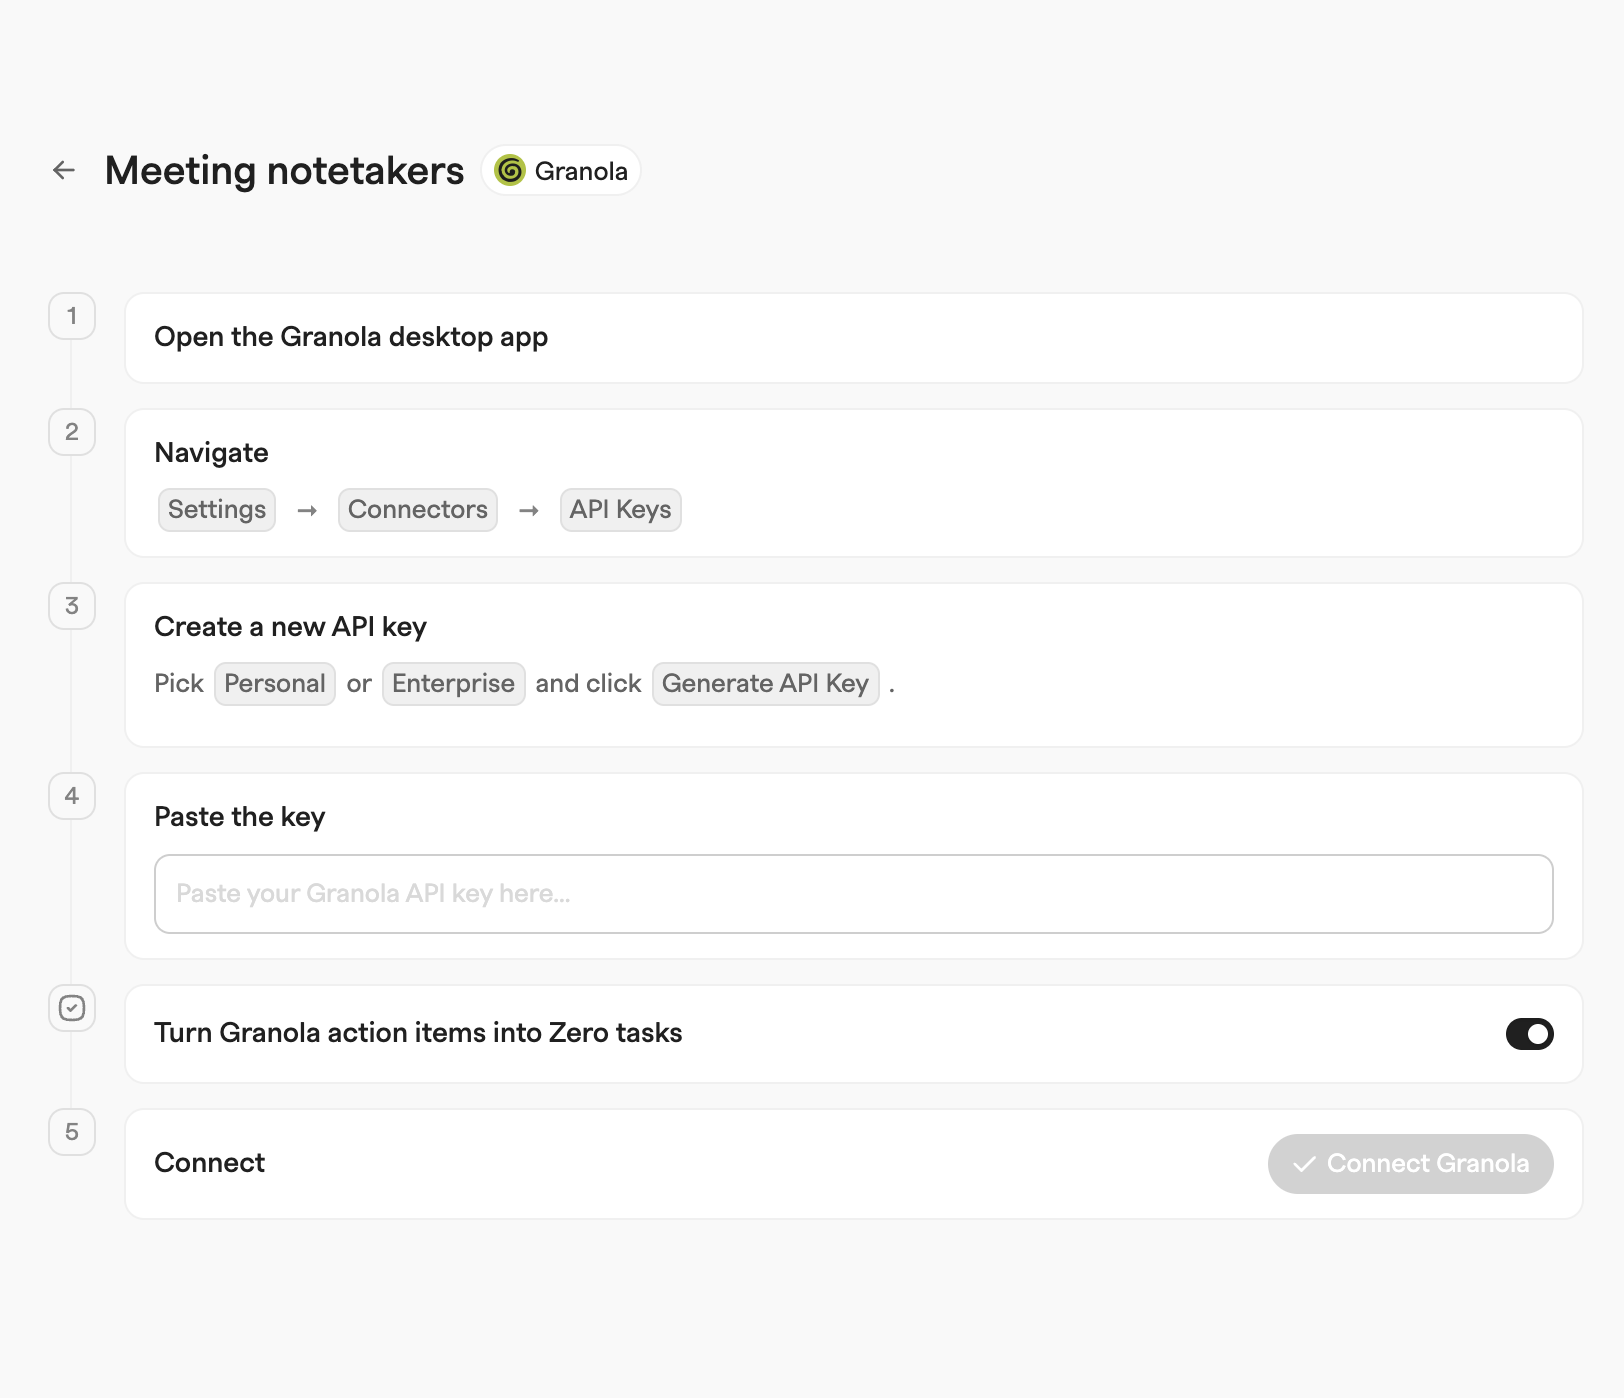Click the Settings chip in Navigate step
The height and width of the screenshot is (1398, 1624).
point(217,510)
